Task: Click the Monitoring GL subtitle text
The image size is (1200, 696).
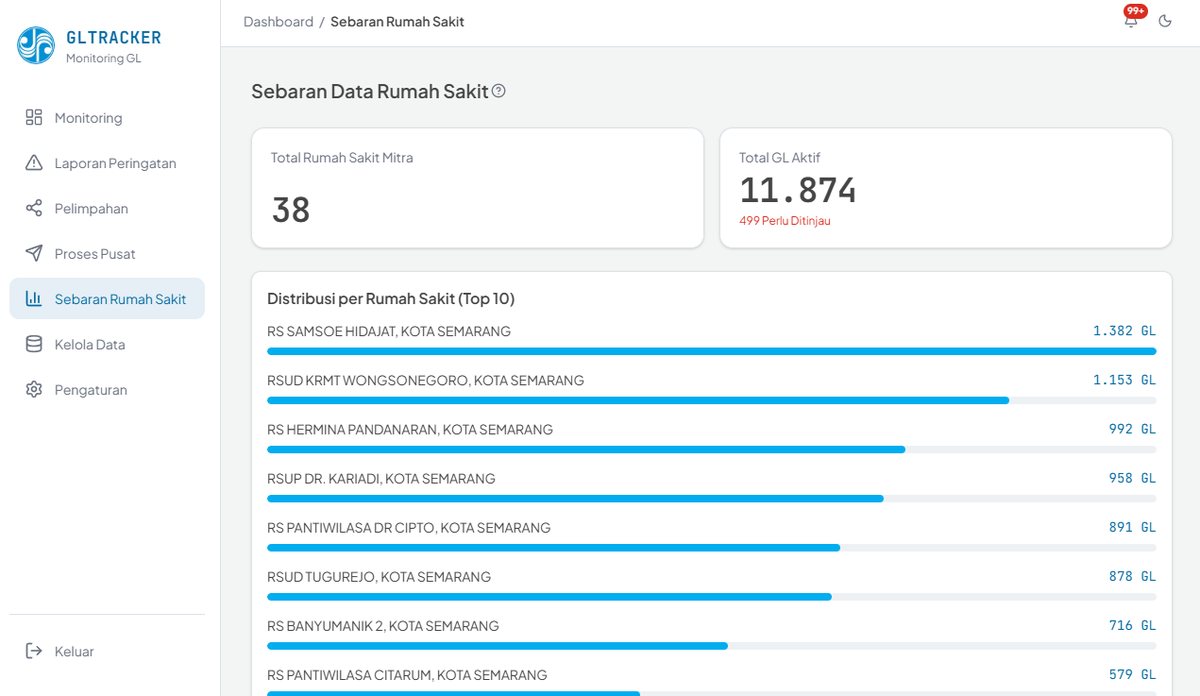Action: point(103,58)
